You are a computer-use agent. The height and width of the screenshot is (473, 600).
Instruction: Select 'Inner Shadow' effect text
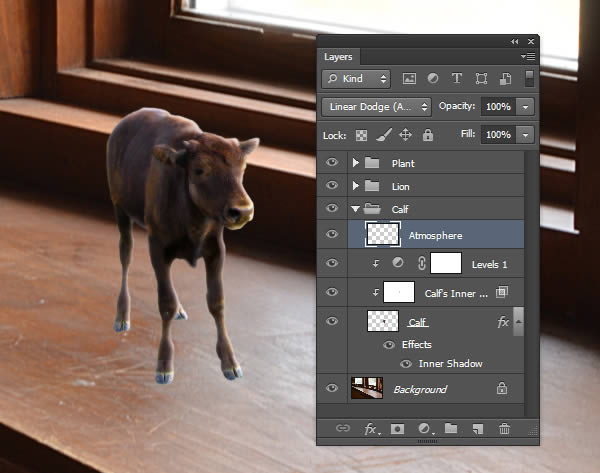(450, 364)
